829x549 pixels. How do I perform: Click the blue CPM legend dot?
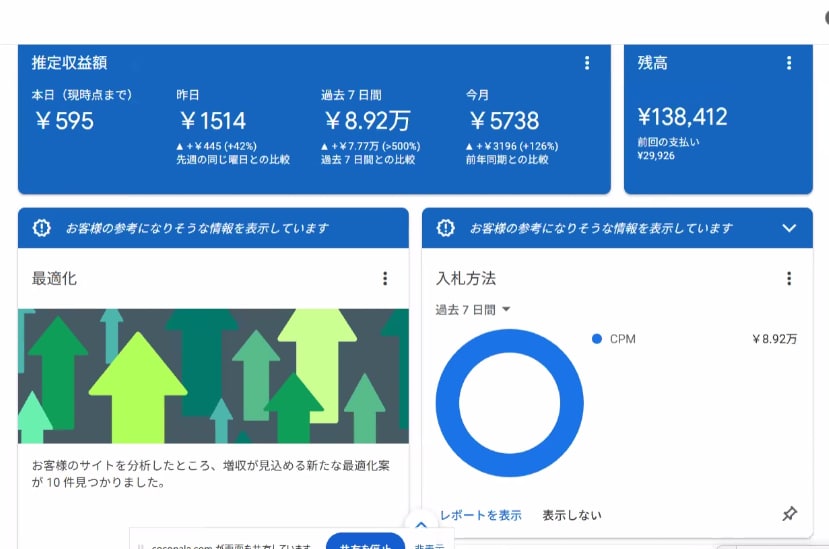597,339
